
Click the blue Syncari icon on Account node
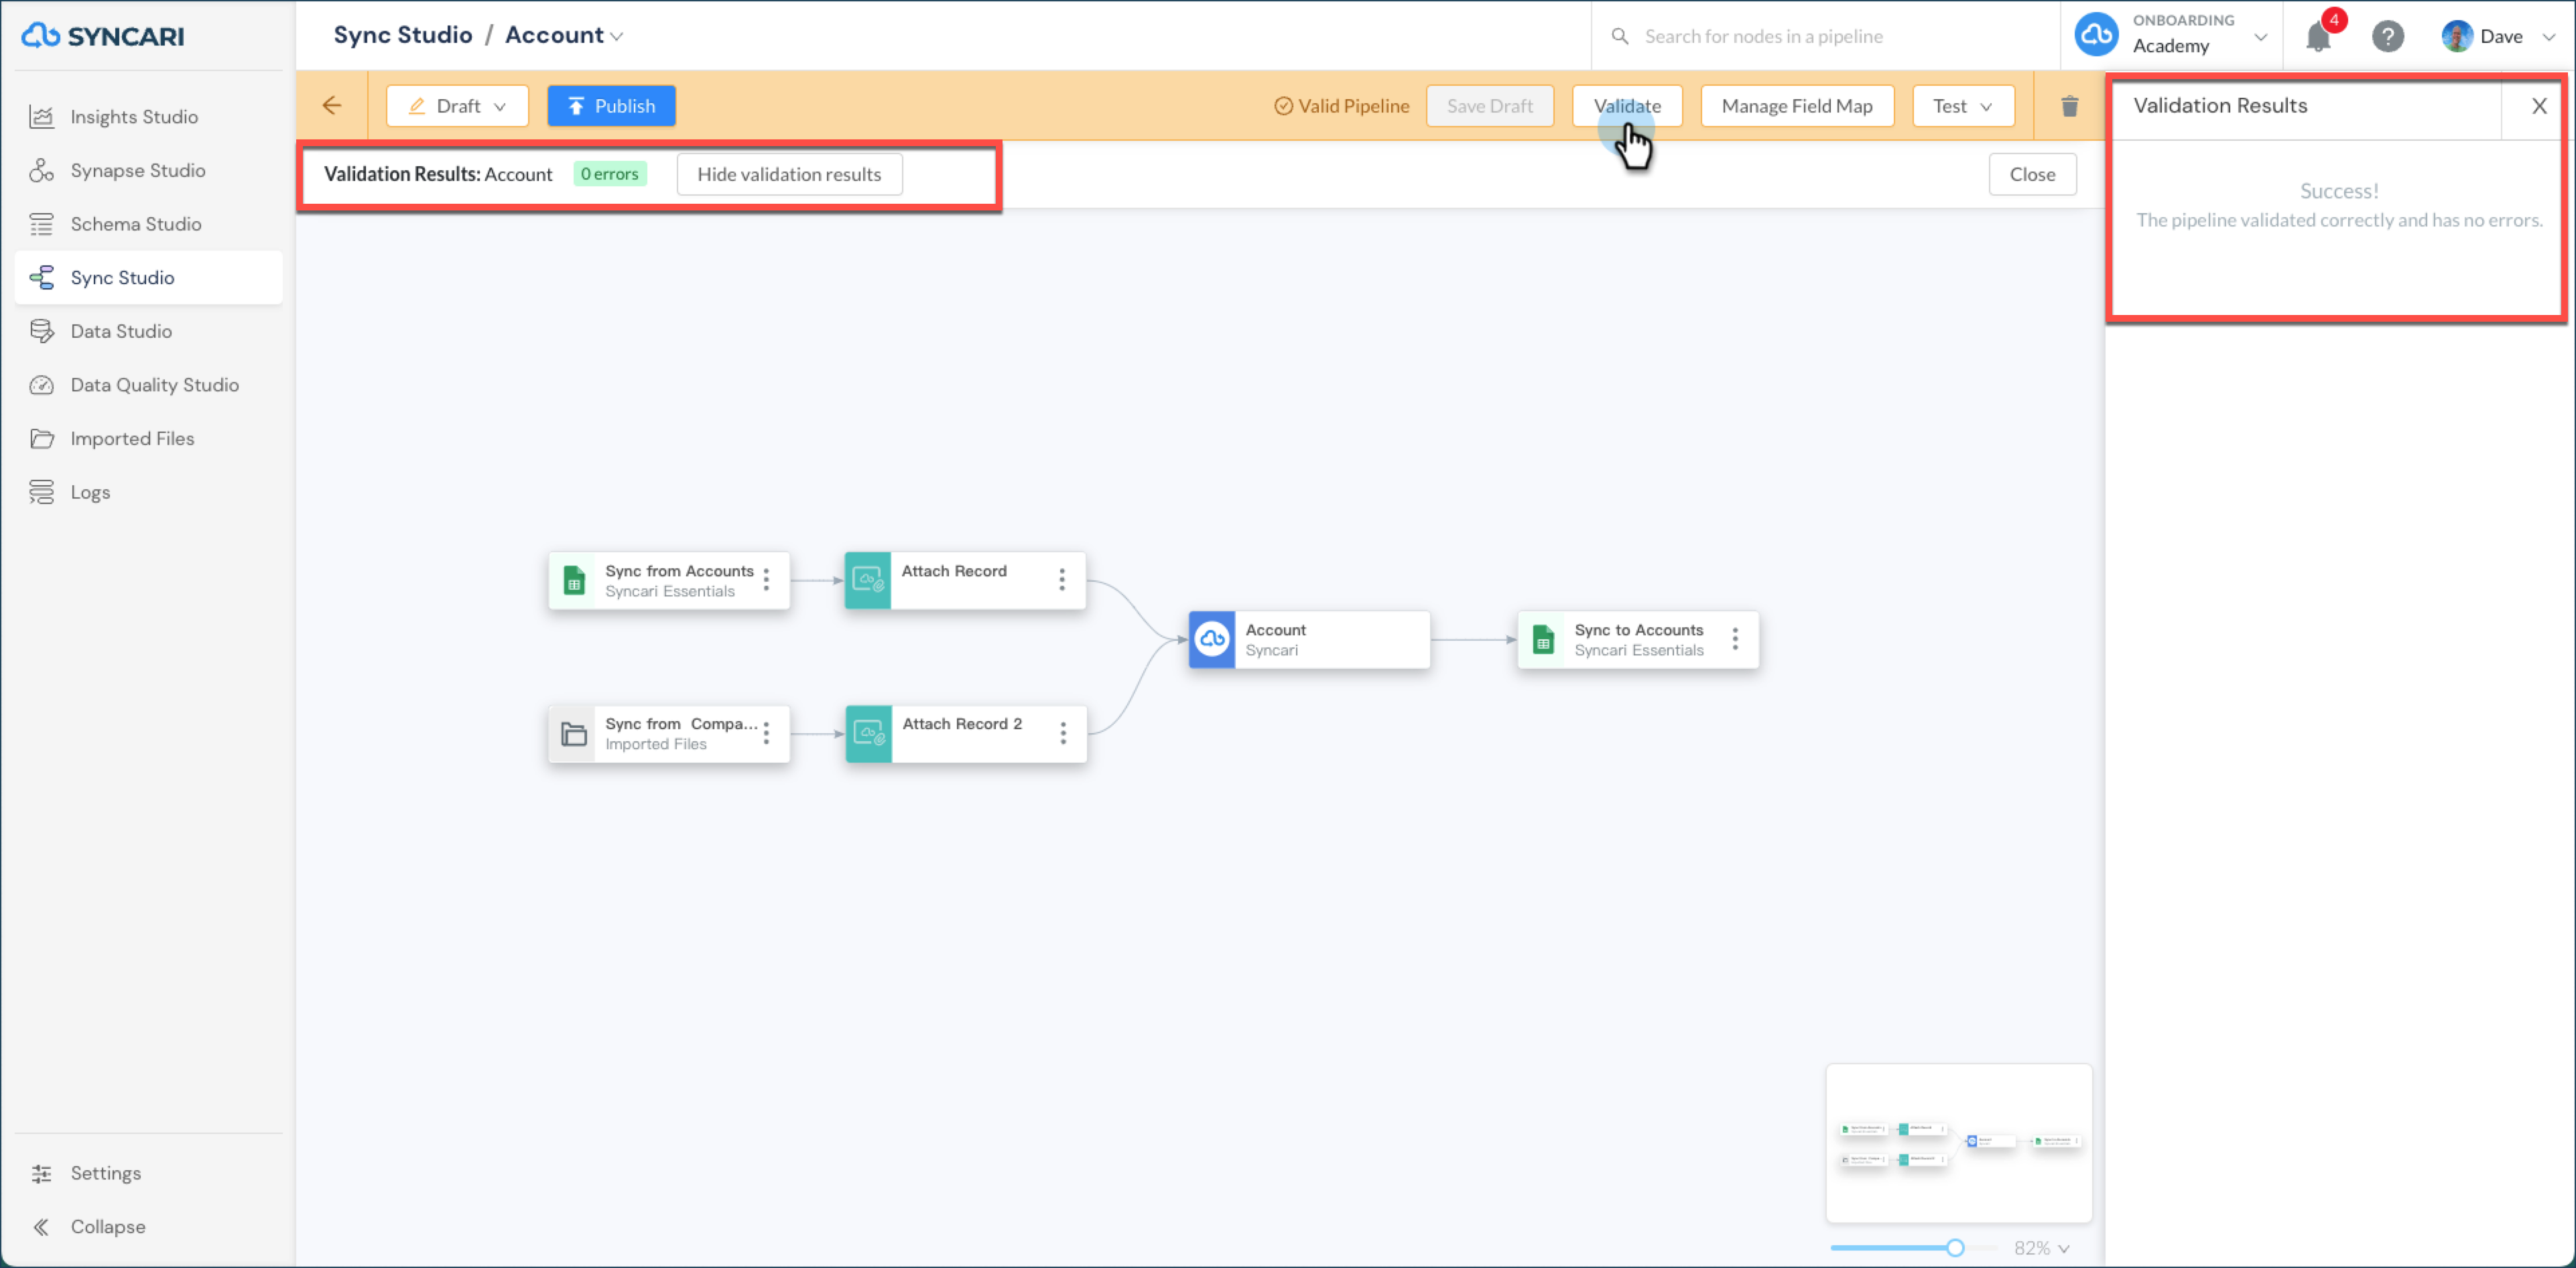coord(1212,639)
